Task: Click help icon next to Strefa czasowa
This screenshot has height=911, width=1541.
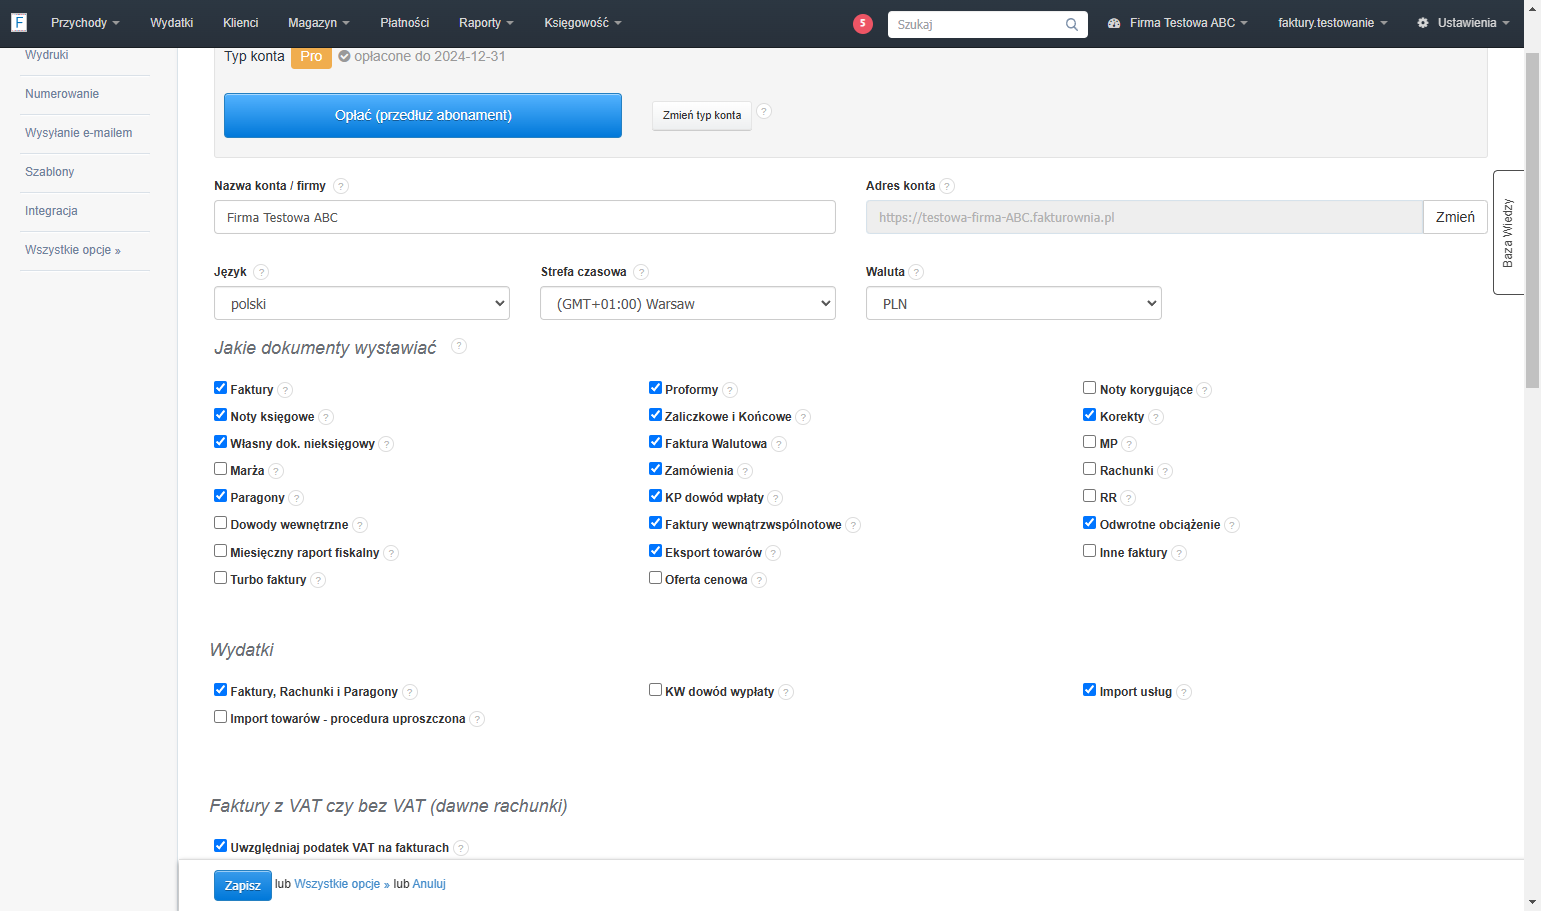Action: [641, 272]
